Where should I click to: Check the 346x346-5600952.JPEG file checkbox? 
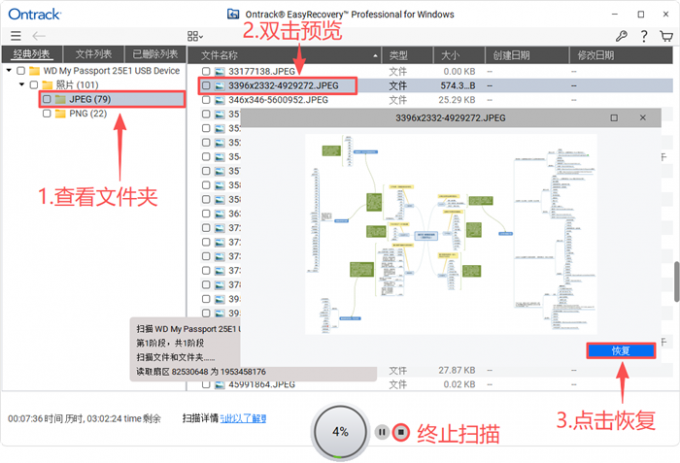[x=206, y=100]
